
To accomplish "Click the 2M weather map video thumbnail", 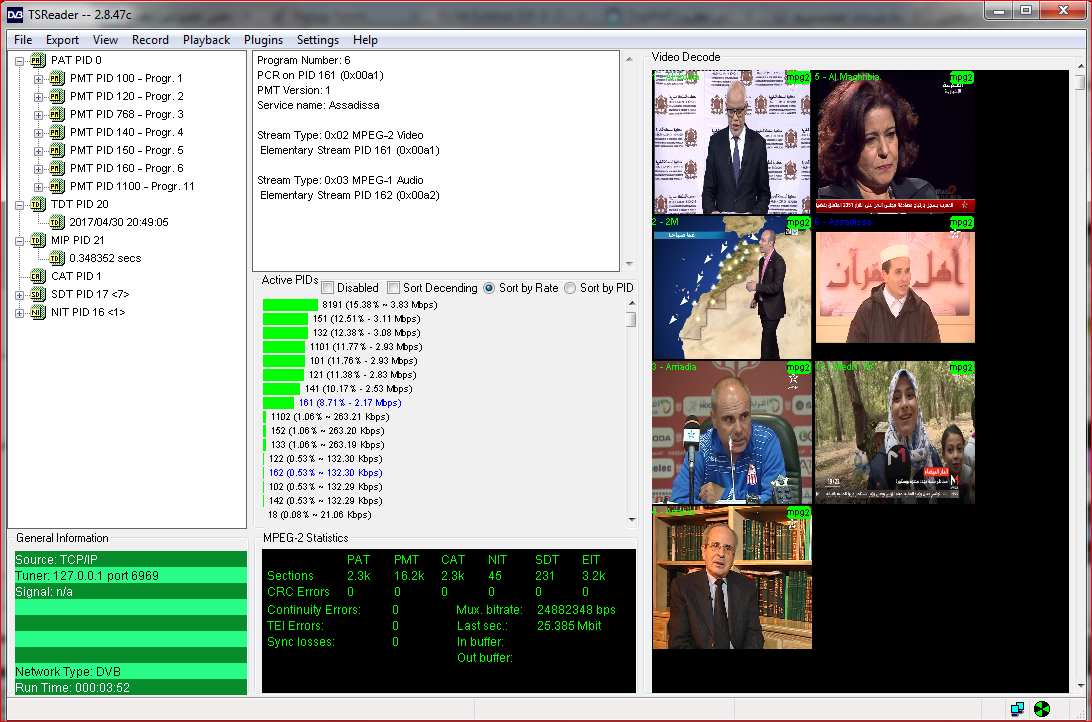I will 731,288.
